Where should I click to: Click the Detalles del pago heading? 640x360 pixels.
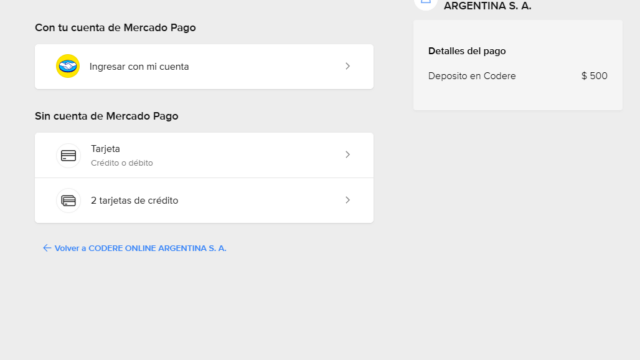point(467,51)
